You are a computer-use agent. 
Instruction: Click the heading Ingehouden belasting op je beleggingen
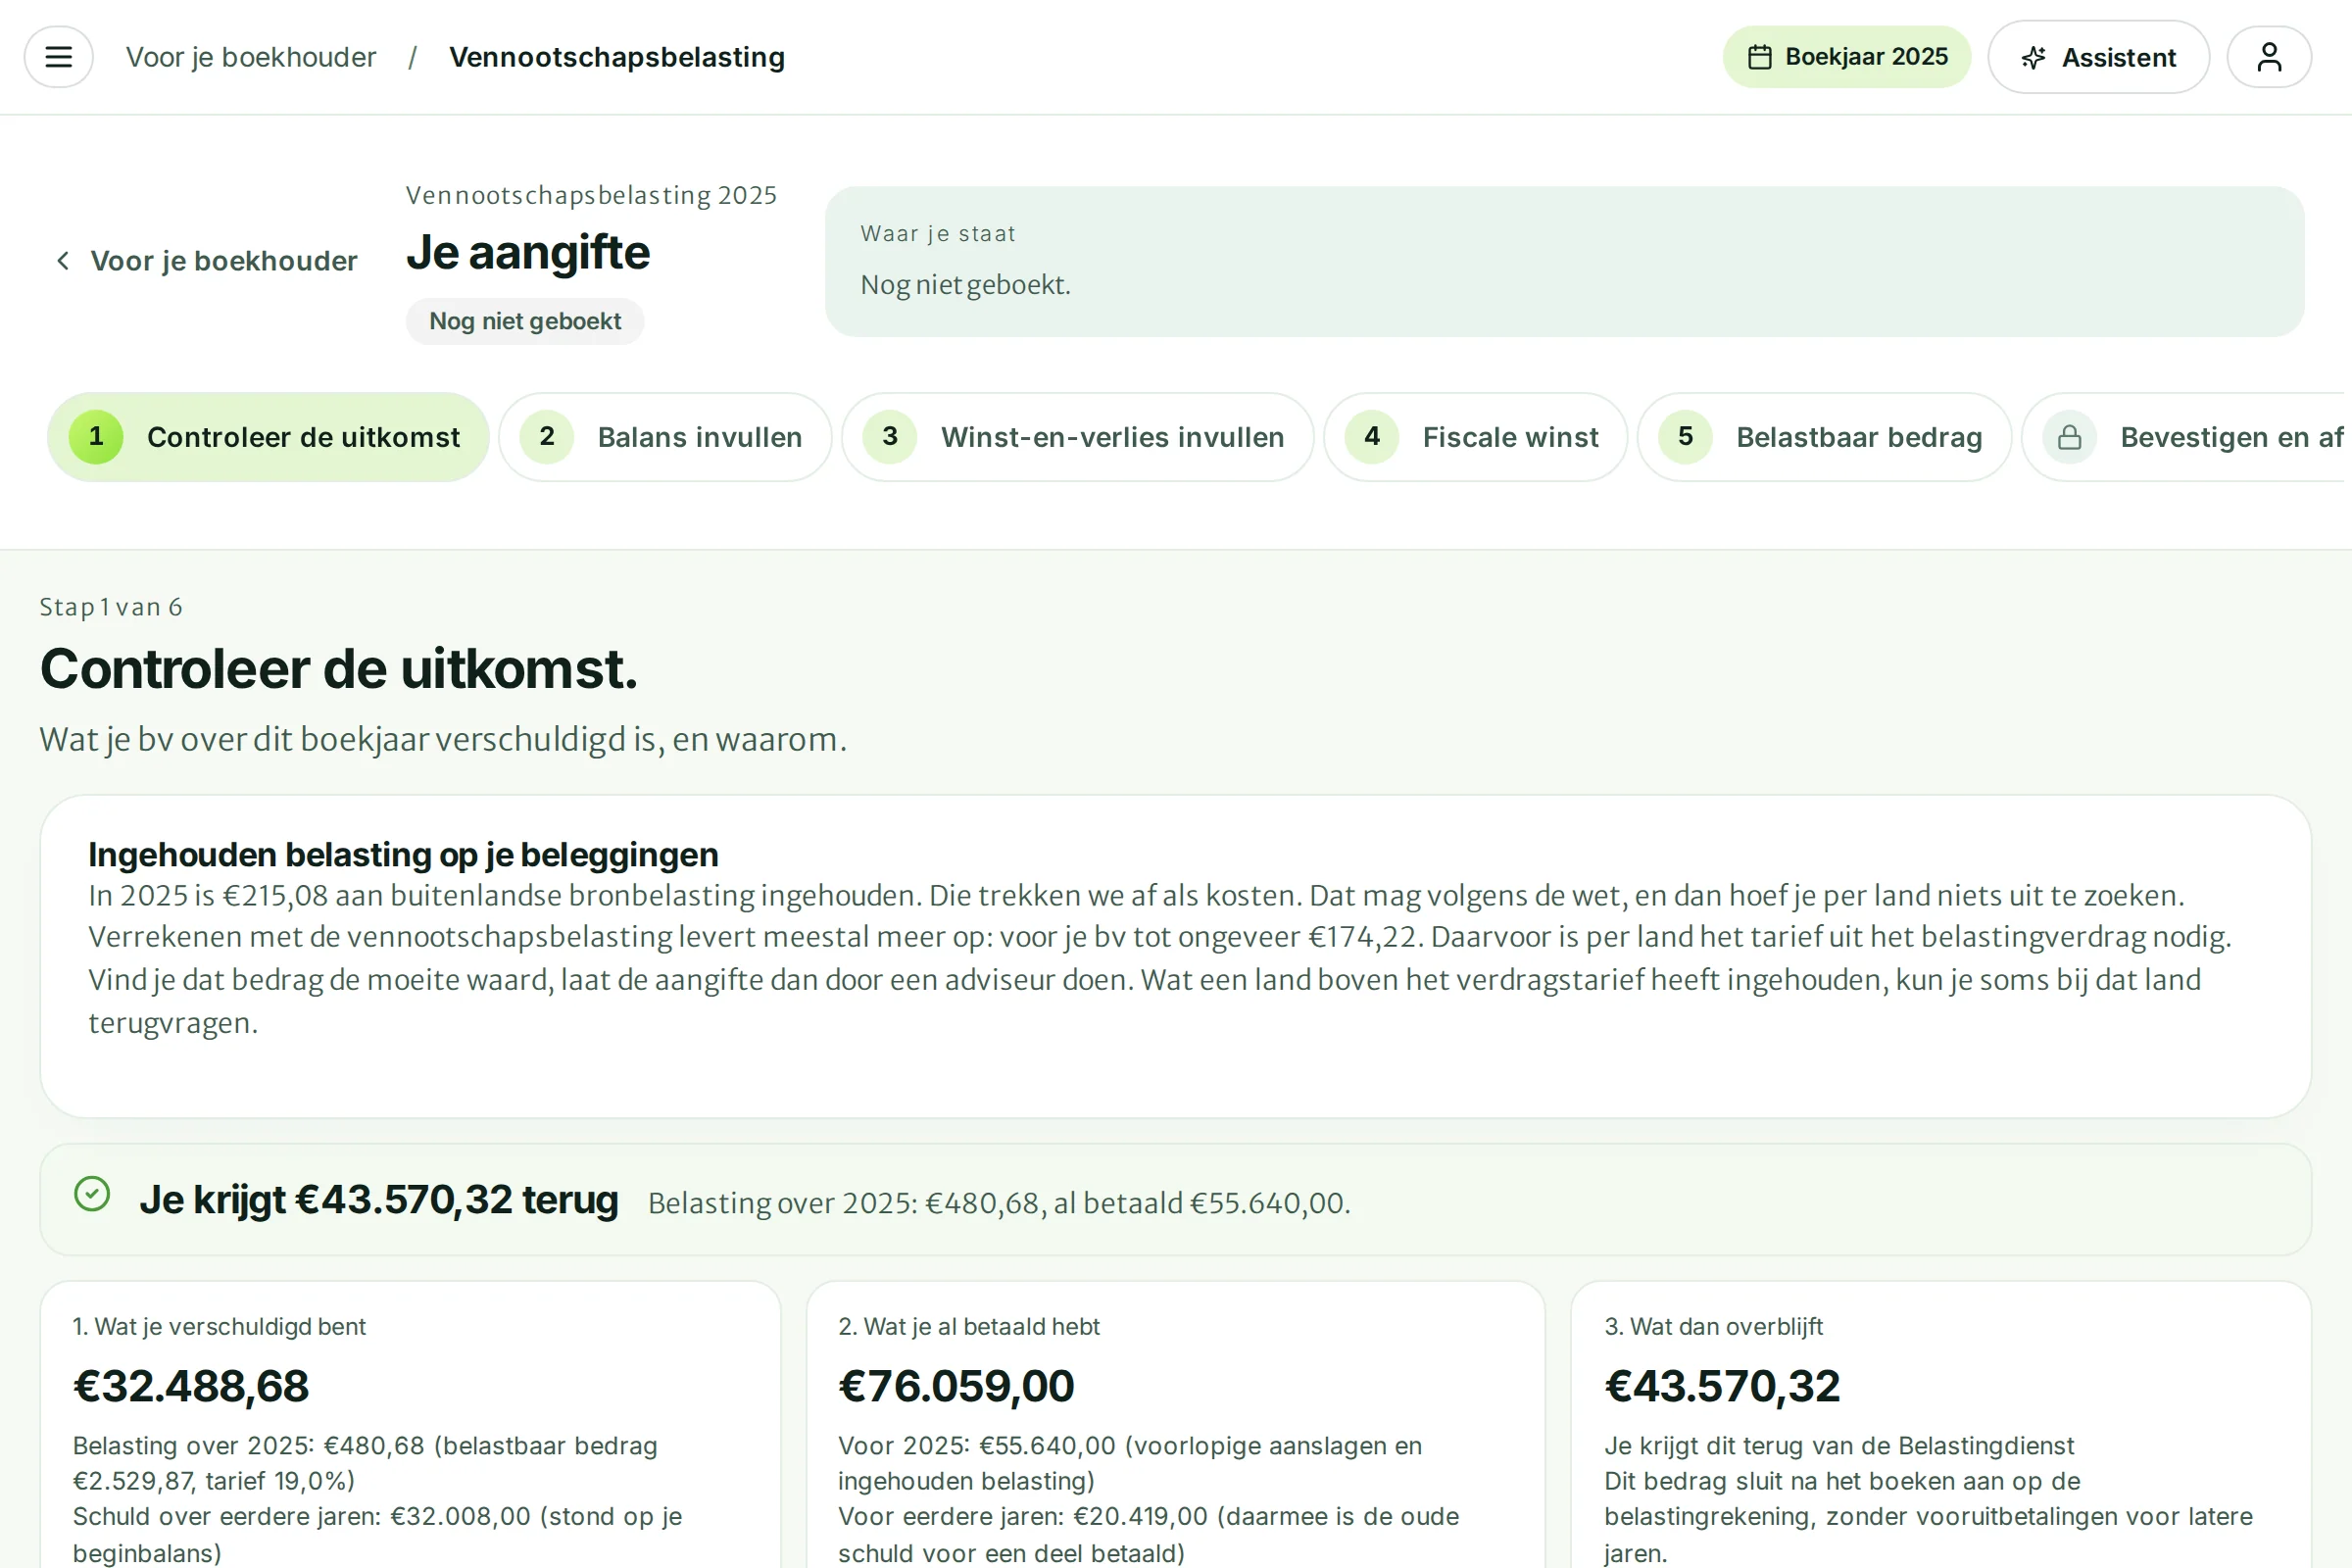403,854
